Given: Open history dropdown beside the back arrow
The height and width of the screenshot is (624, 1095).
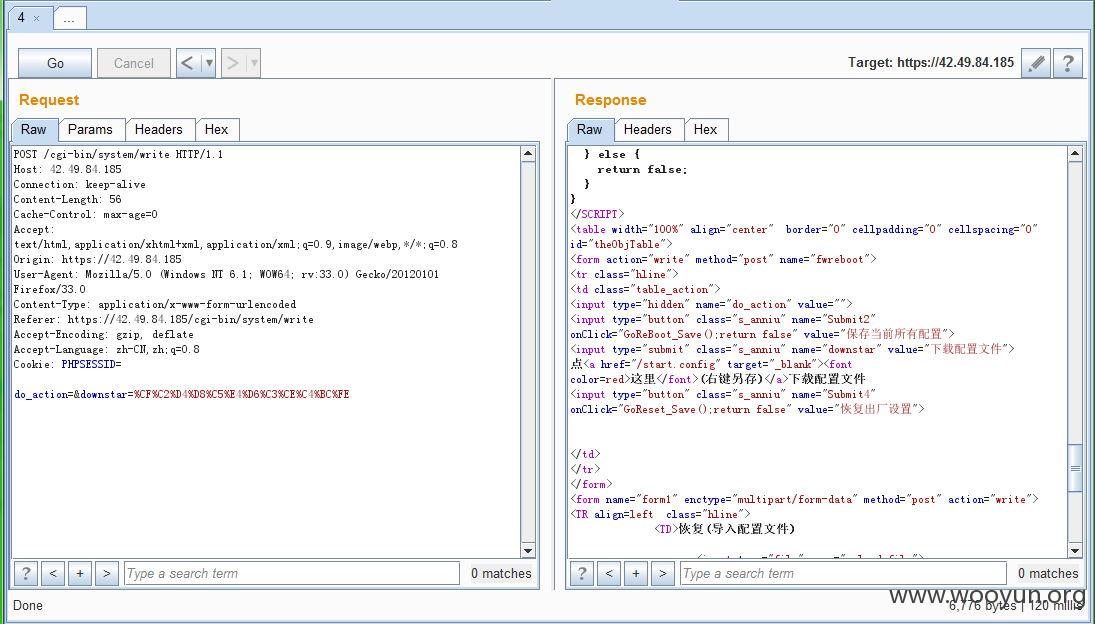Looking at the screenshot, I should [208, 63].
